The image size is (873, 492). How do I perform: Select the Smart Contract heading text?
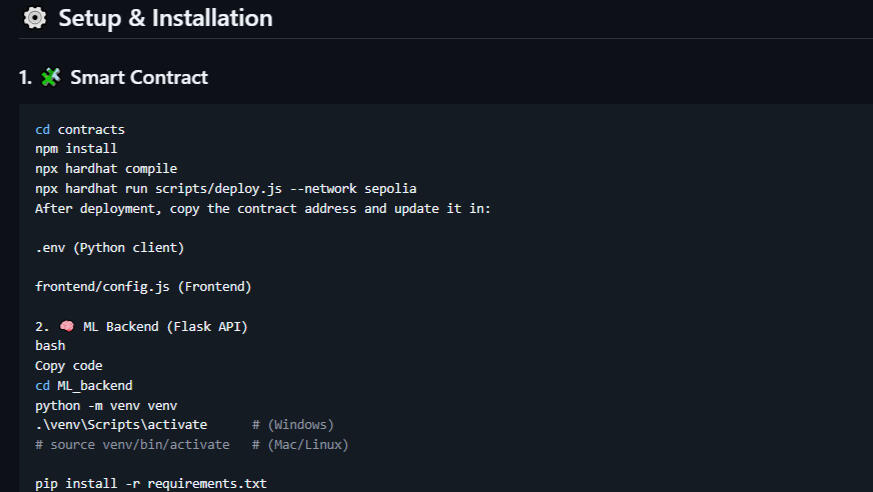(x=139, y=77)
